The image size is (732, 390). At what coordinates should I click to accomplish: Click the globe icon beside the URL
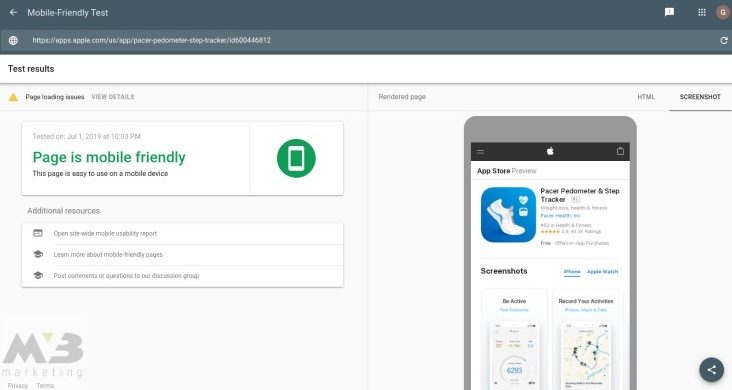tap(13, 41)
